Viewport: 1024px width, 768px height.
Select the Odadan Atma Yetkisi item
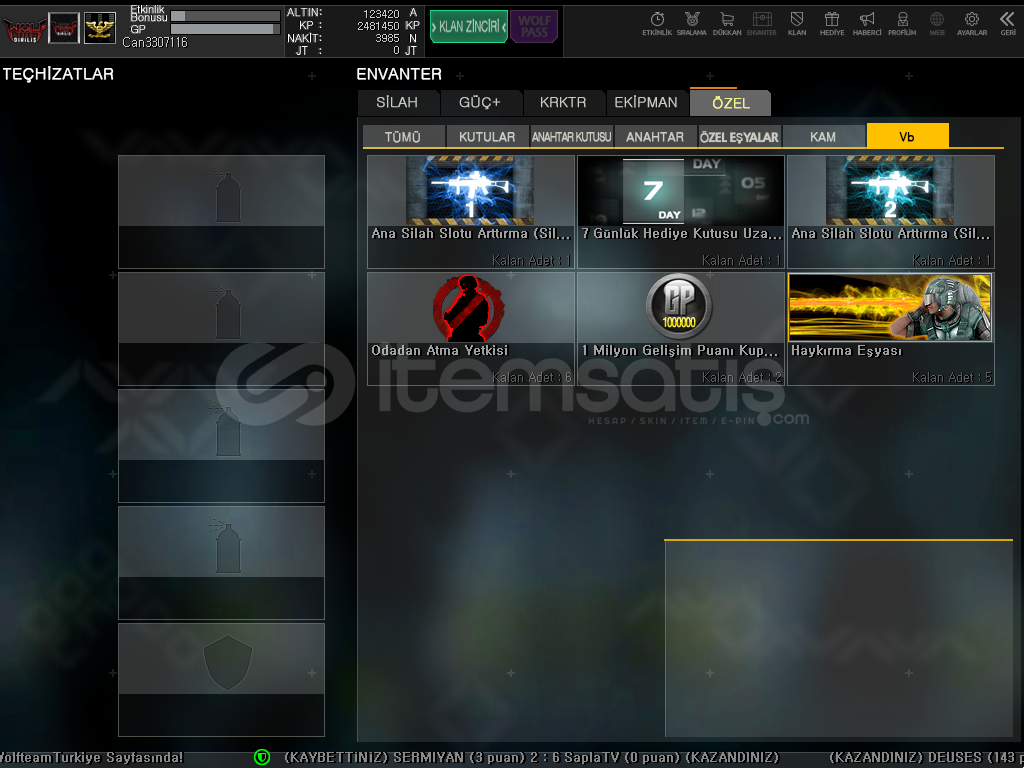click(x=471, y=328)
